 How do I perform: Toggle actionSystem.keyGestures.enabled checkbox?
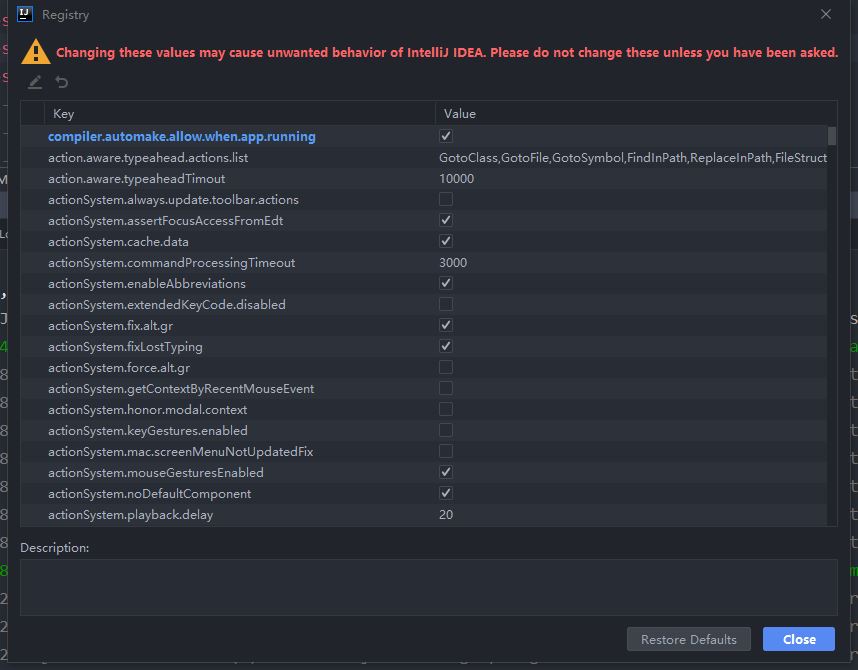(x=446, y=431)
